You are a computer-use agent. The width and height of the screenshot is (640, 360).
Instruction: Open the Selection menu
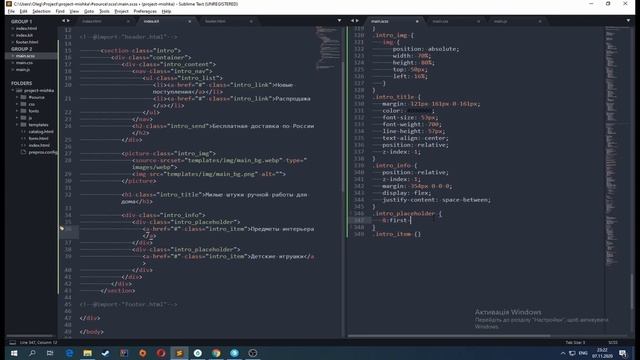tap(42, 11)
